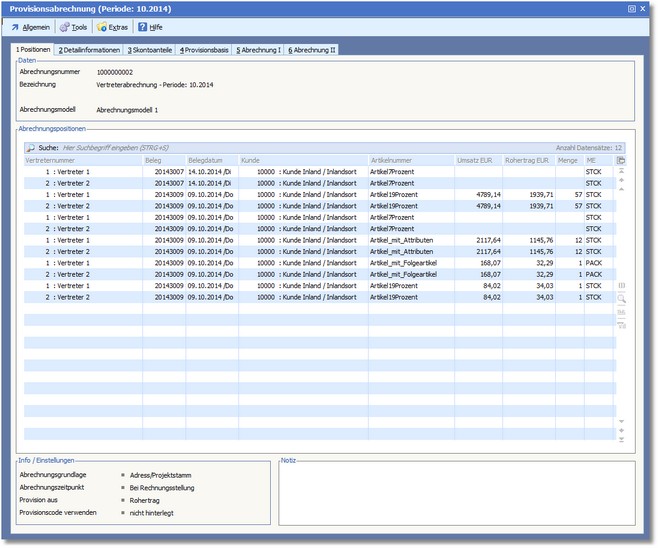
Task: Go to the Provisionsbasis tab
Action: [204, 49]
